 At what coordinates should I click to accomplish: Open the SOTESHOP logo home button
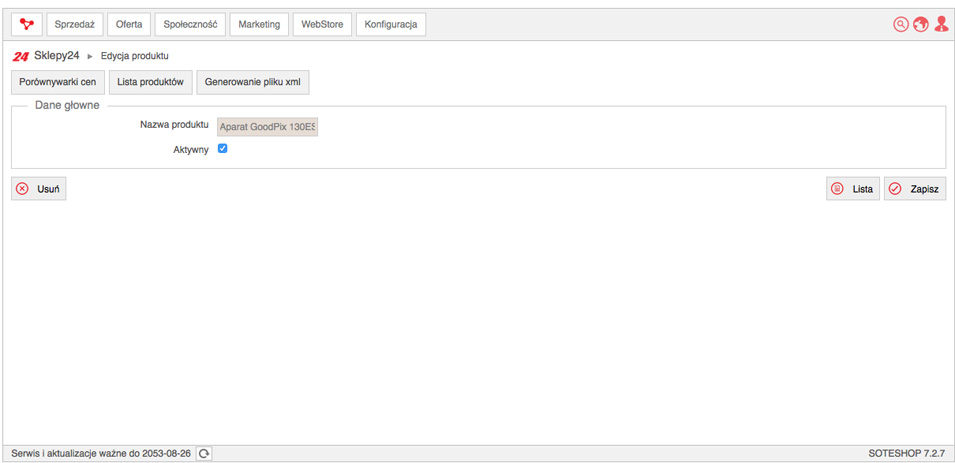27,24
